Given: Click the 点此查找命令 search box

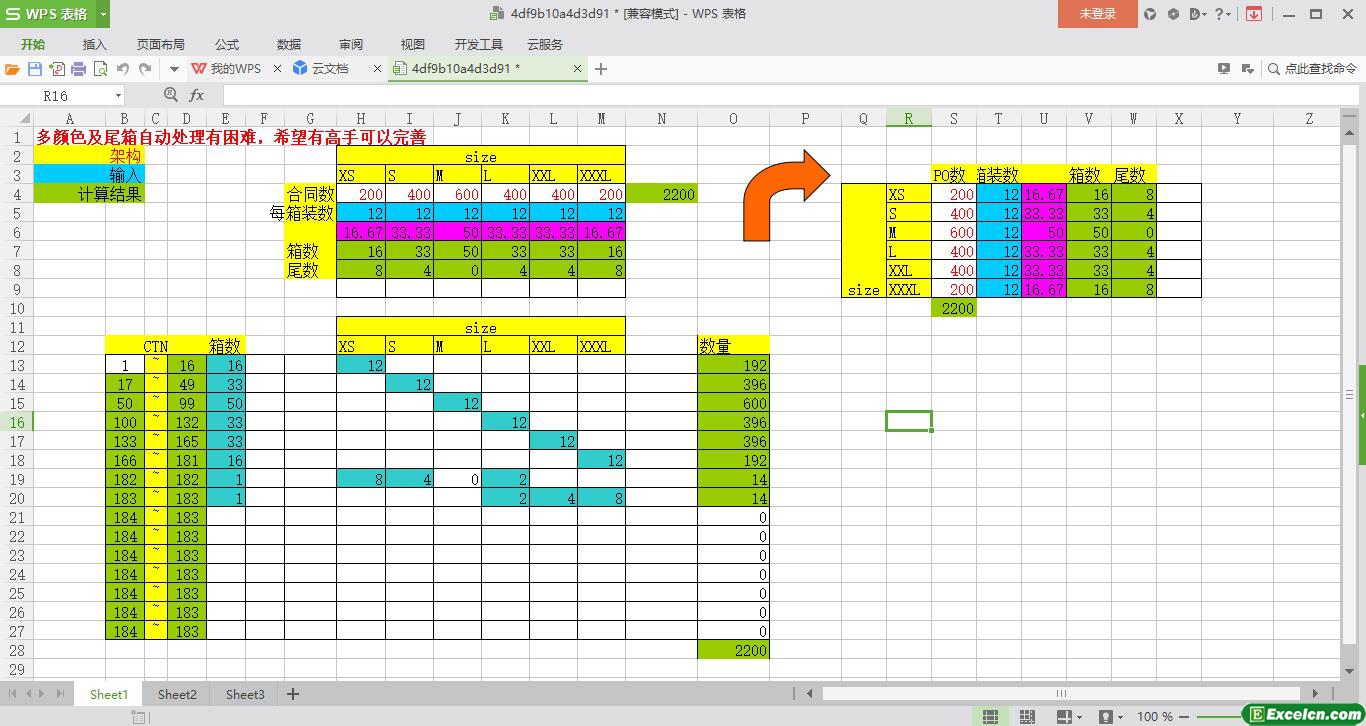Looking at the screenshot, I should 1313,69.
